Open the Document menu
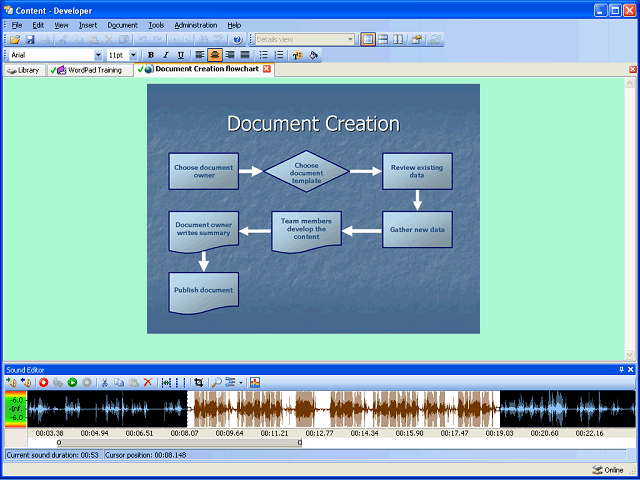Image resolution: width=640 pixels, height=480 pixels. point(122,25)
